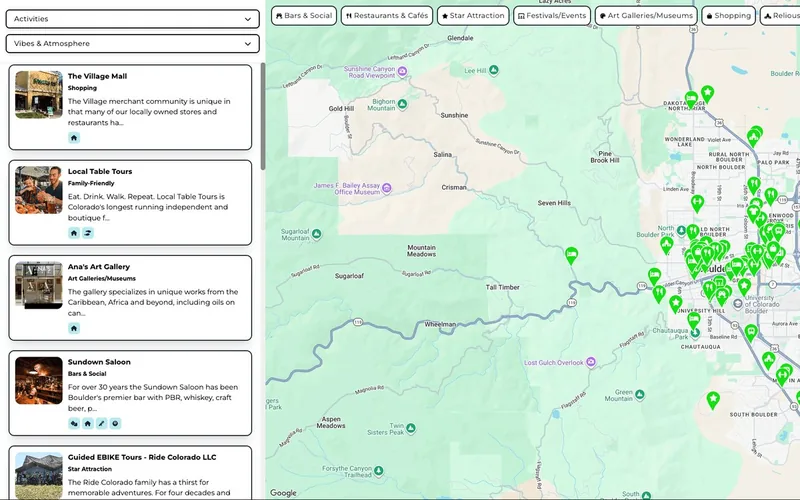The height and width of the screenshot is (500, 800).
Task: Click the Guided EBIKE Tours photo thumbnail
Action: pos(39,476)
